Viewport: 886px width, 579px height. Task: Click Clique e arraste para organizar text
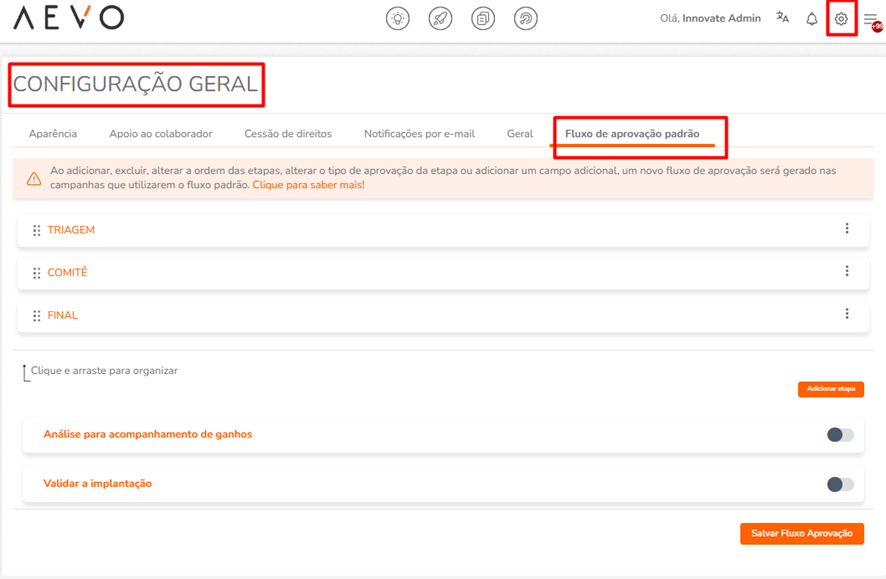[x=105, y=371]
